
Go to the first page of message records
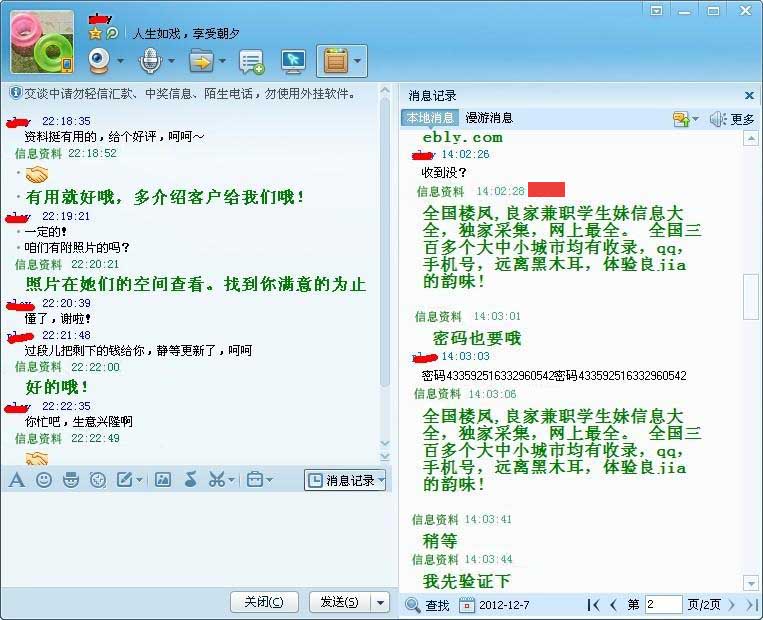594,605
